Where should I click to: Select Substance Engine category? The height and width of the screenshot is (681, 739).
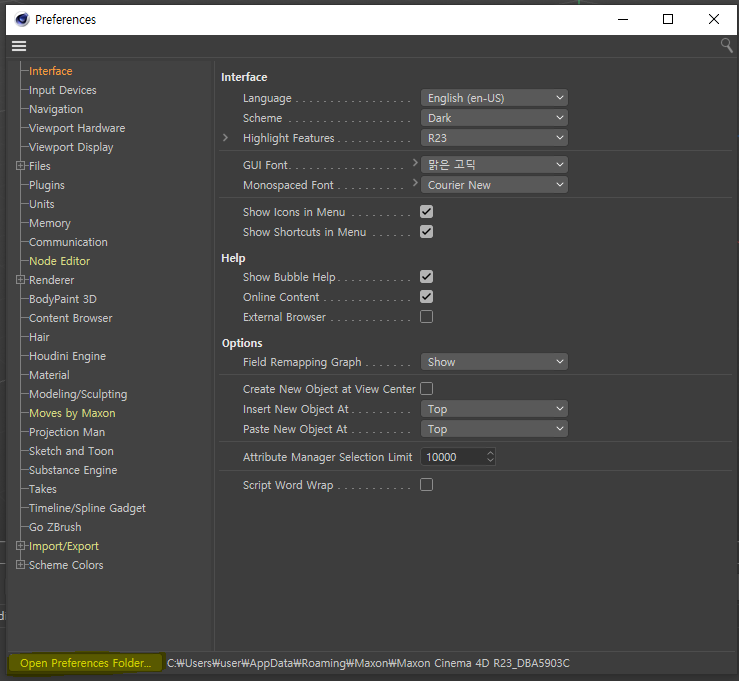click(73, 470)
